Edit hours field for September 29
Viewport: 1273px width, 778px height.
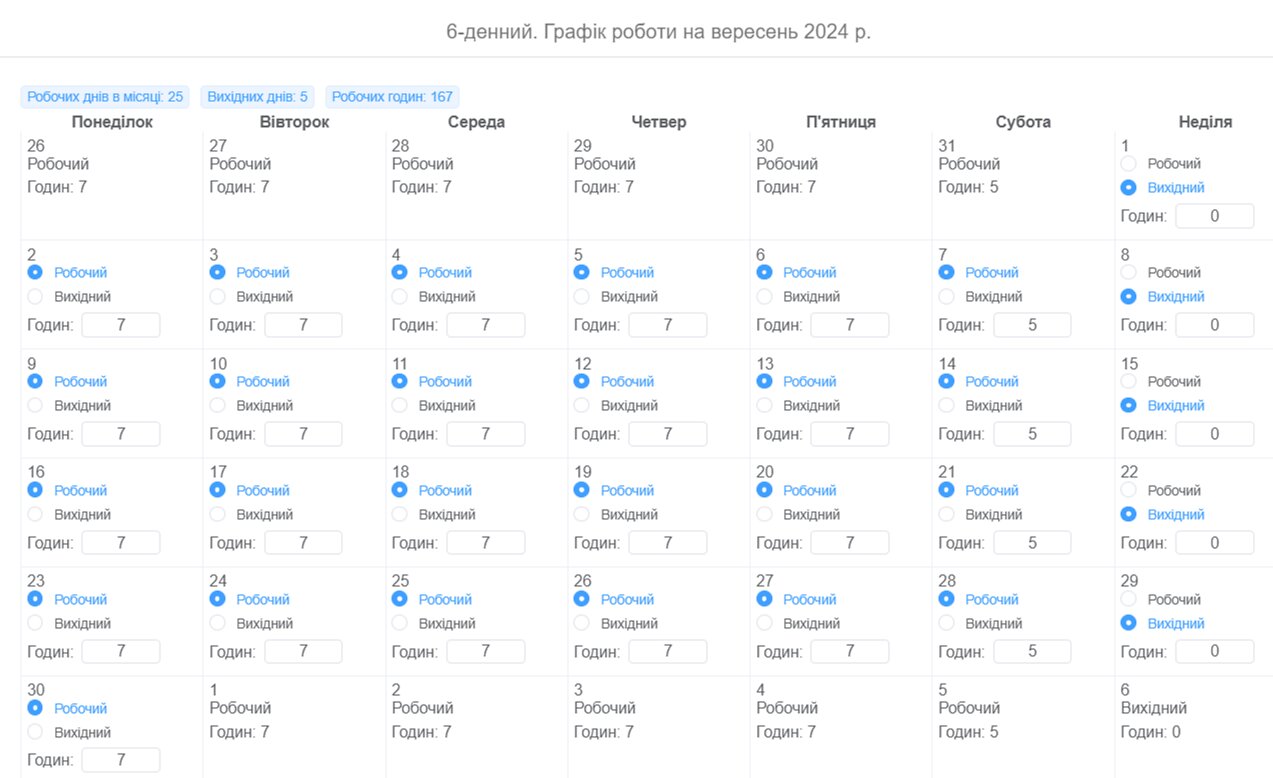point(1214,652)
